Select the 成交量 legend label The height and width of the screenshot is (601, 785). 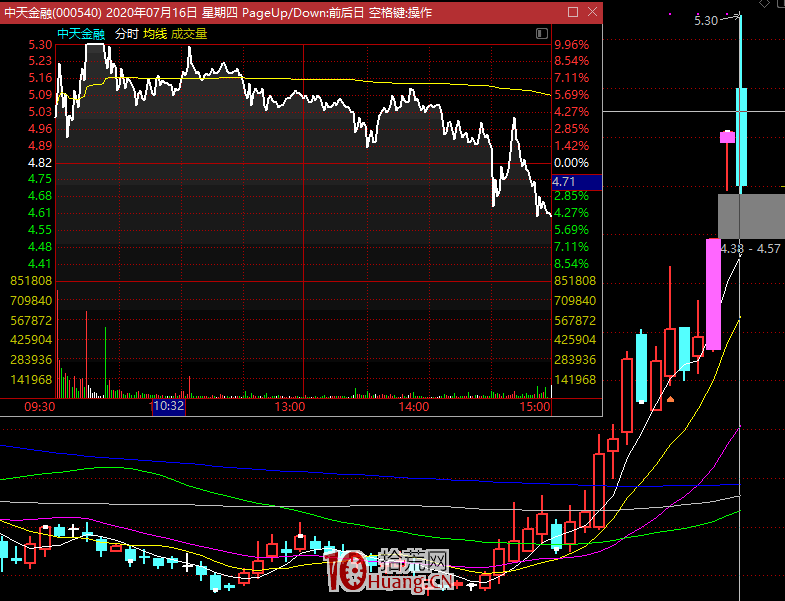coord(189,33)
